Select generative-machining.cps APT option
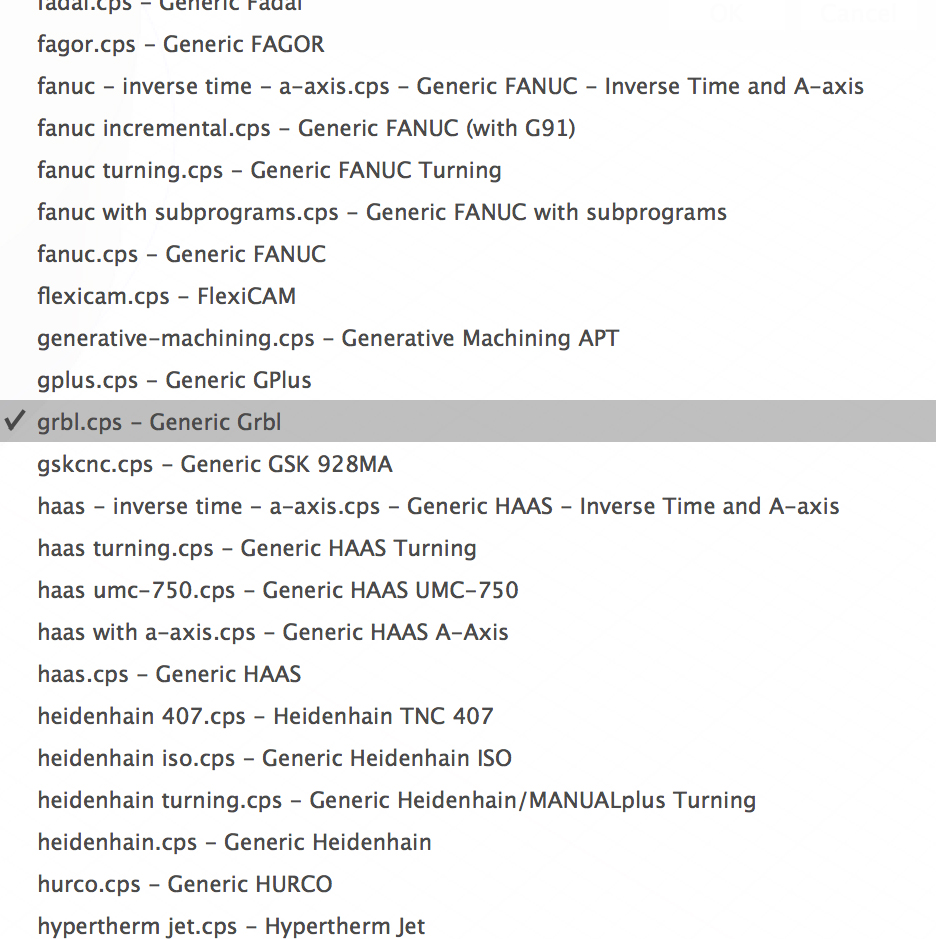The image size is (936, 939). (x=328, y=338)
